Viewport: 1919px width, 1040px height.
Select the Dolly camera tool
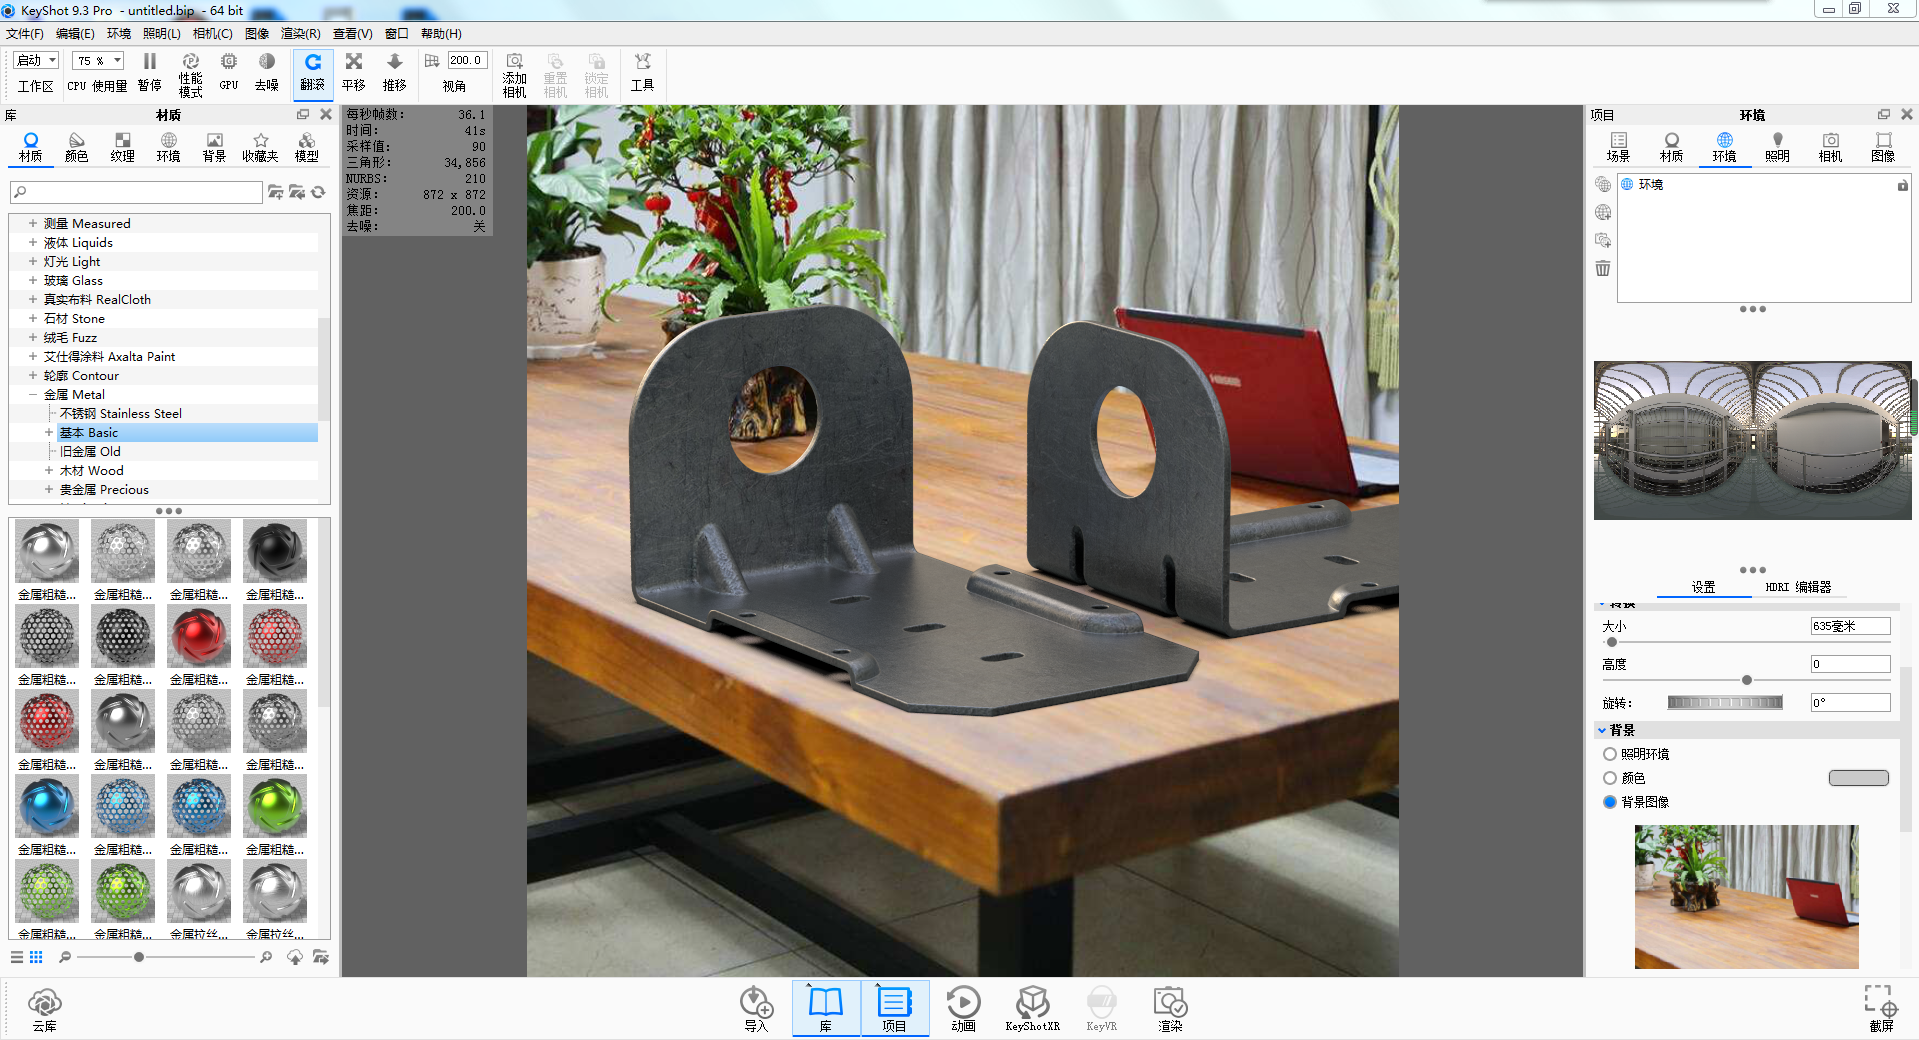(394, 72)
